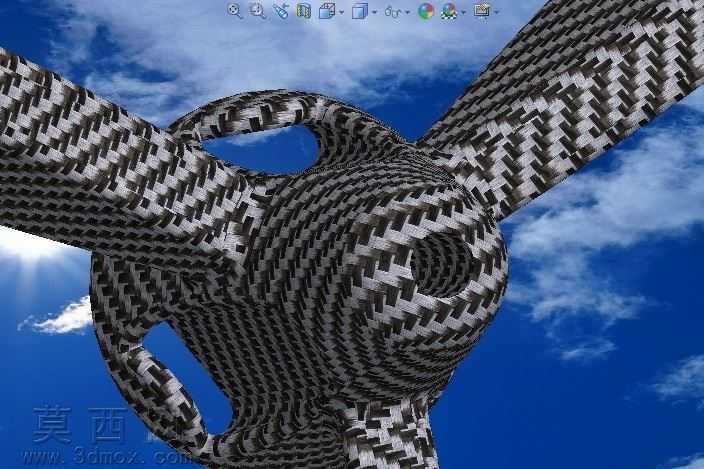
Task: Expand the View Orientation dropdown arrow
Action: click(342, 12)
